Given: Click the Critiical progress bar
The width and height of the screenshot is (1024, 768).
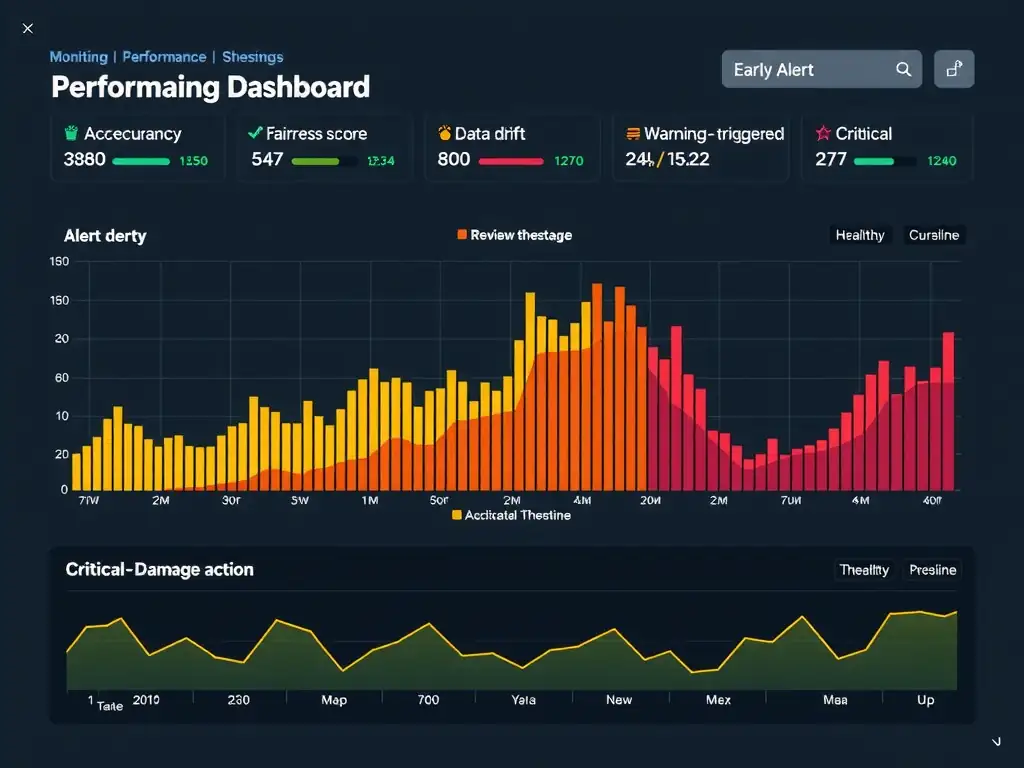Looking at the screenshot, I should 885,161.
